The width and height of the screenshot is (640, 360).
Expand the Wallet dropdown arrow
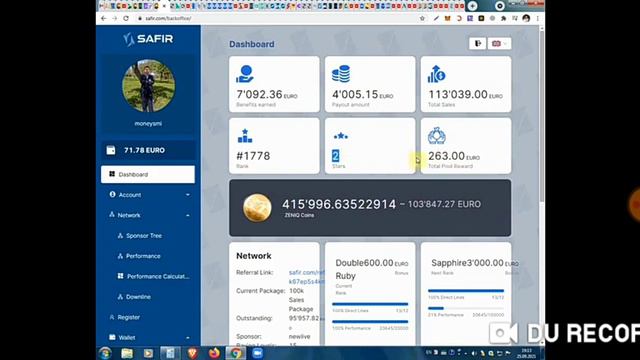[188, 338]
